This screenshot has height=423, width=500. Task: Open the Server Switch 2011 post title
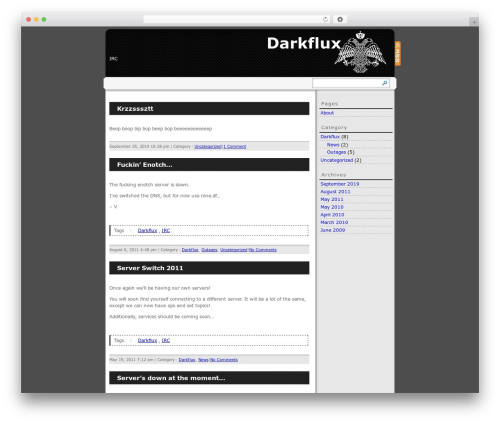pos(150,268)
